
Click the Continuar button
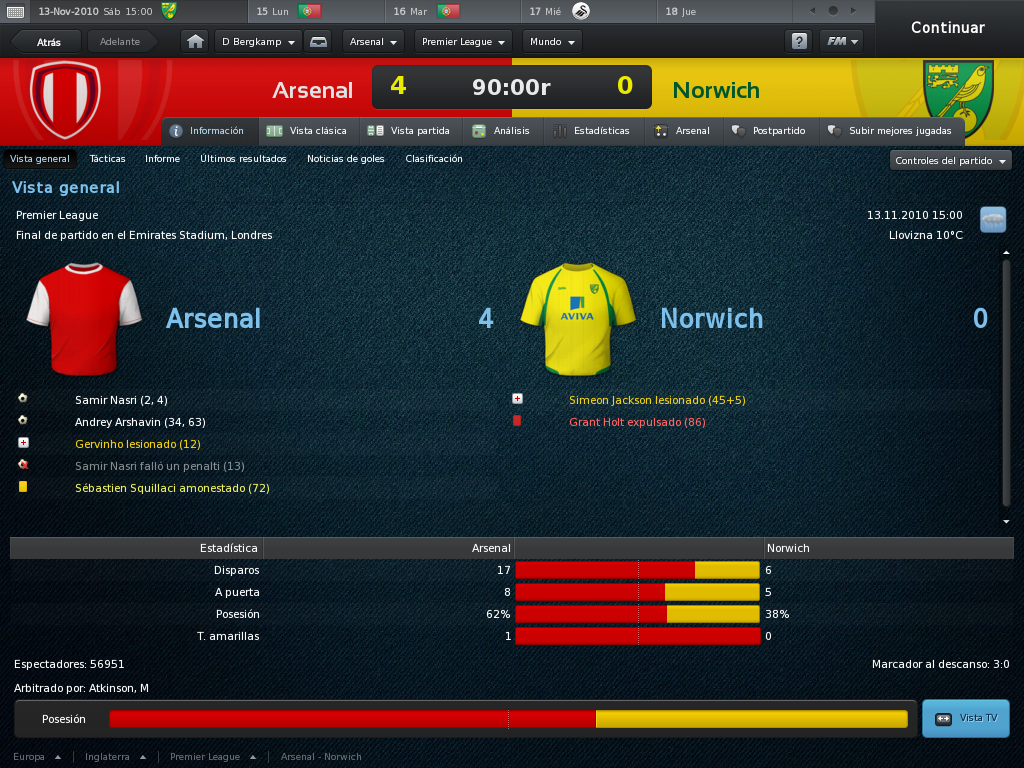click(x=948, y=27)
